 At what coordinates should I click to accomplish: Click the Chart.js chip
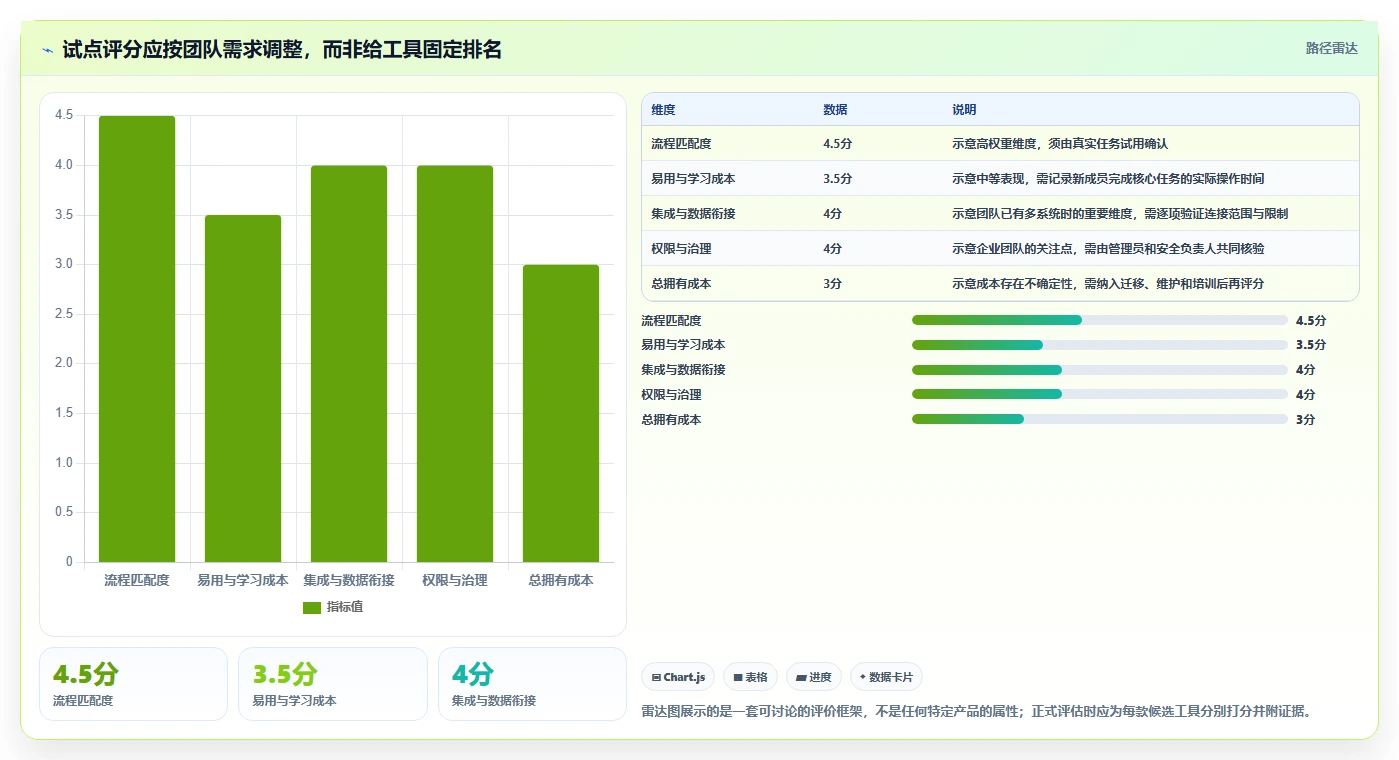click(x=678, y=677)
